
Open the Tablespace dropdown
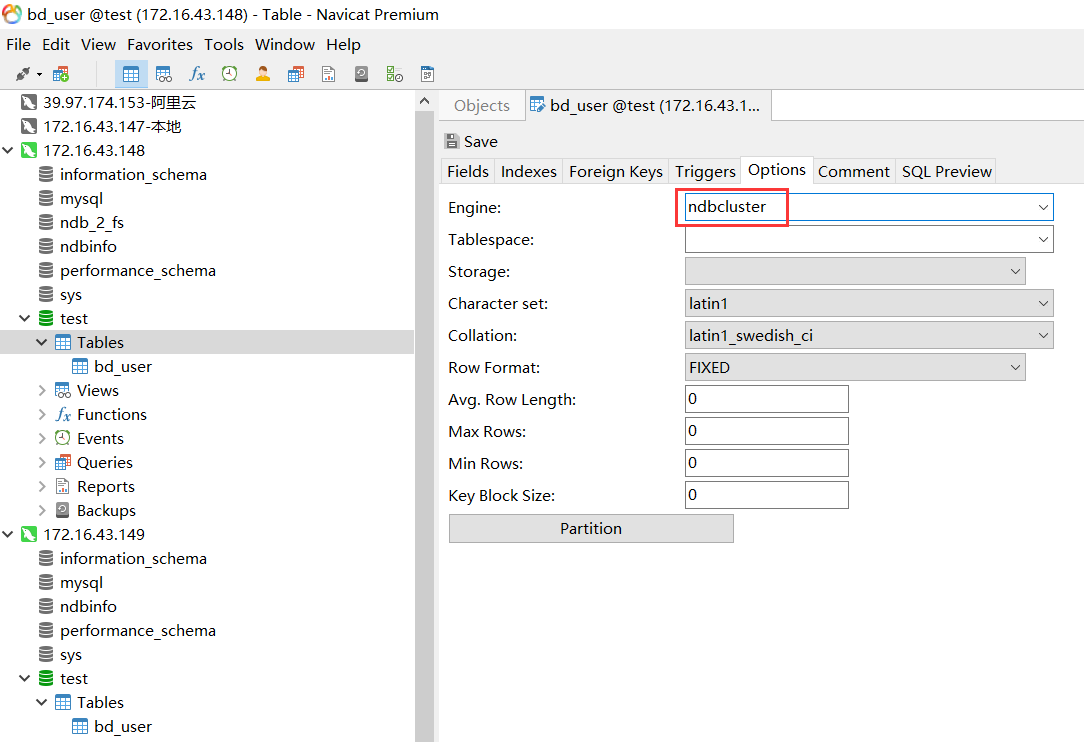point(1043,239)
